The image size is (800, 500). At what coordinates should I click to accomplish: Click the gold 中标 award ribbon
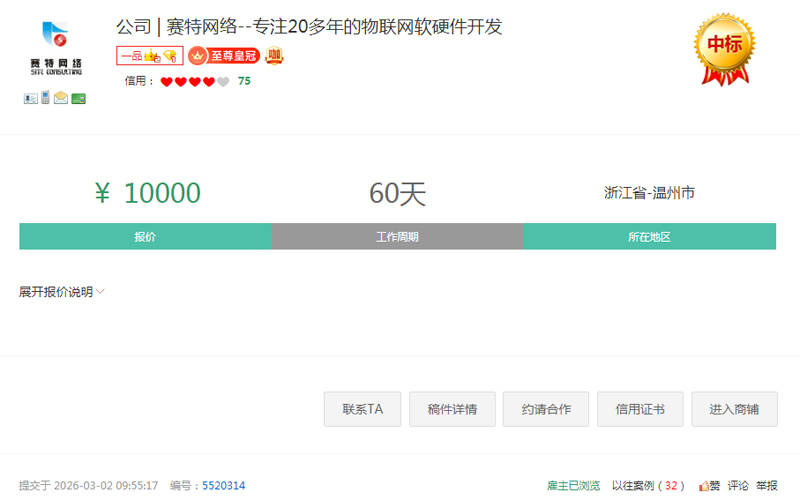(x=725, y=47)
